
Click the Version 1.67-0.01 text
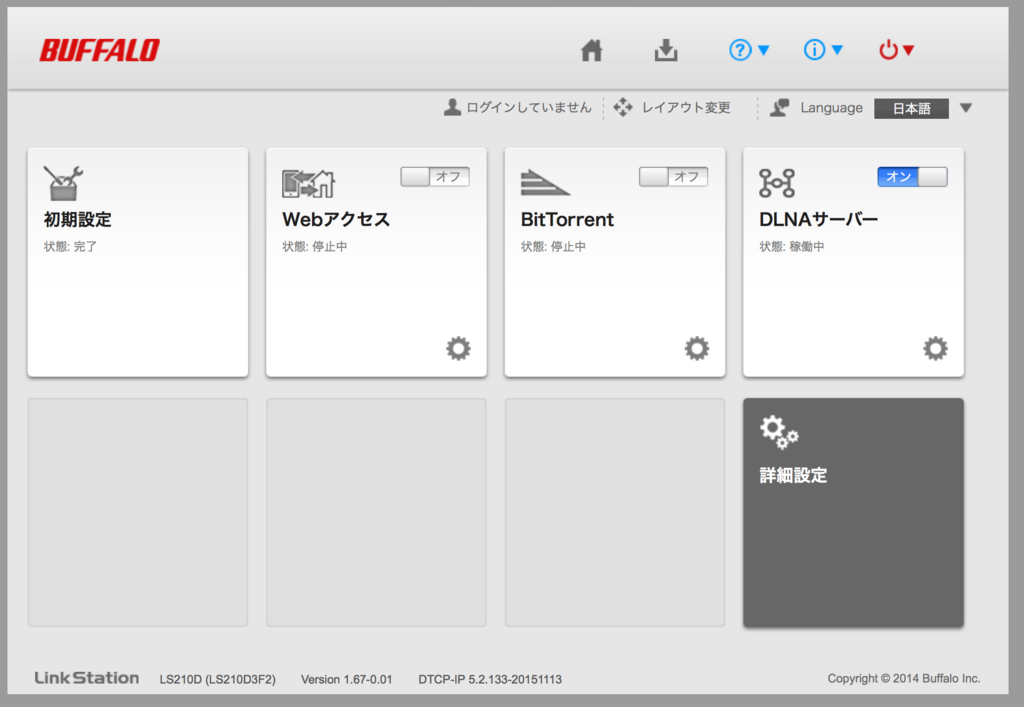click(x=346, y=680)
